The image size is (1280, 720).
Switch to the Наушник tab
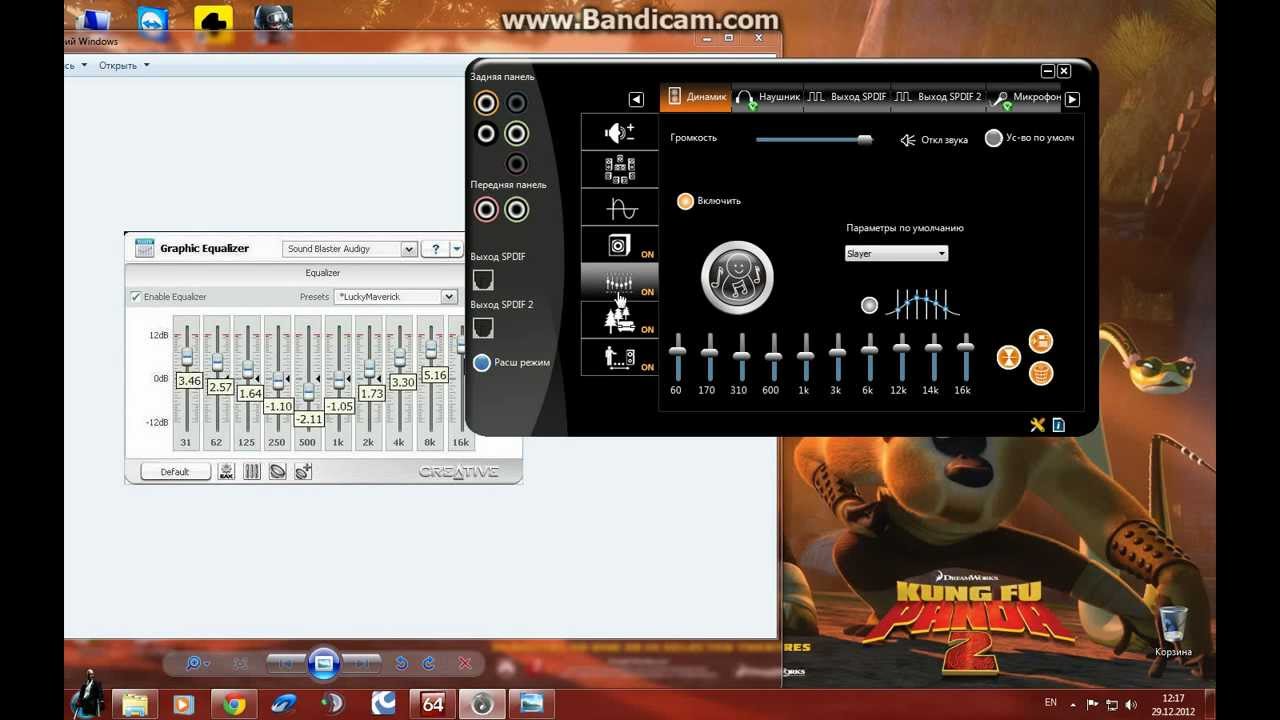(768, 97)
